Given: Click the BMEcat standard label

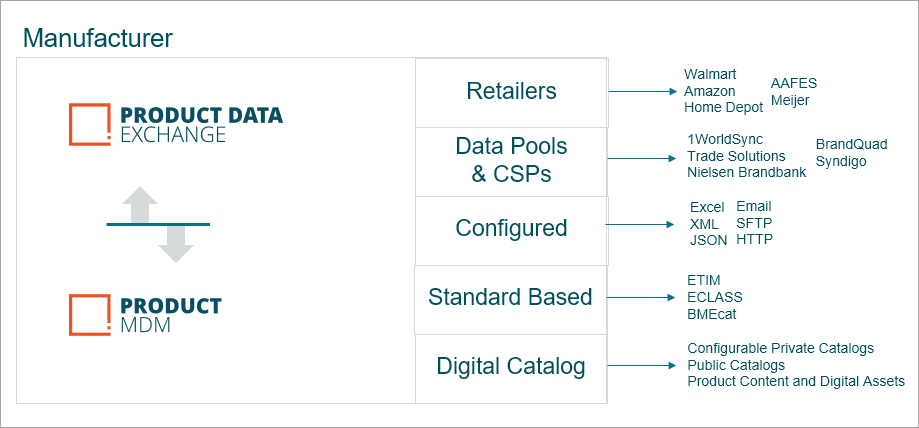Looking at the screenshot, I should pyautogui.click(x=713, y=313).
